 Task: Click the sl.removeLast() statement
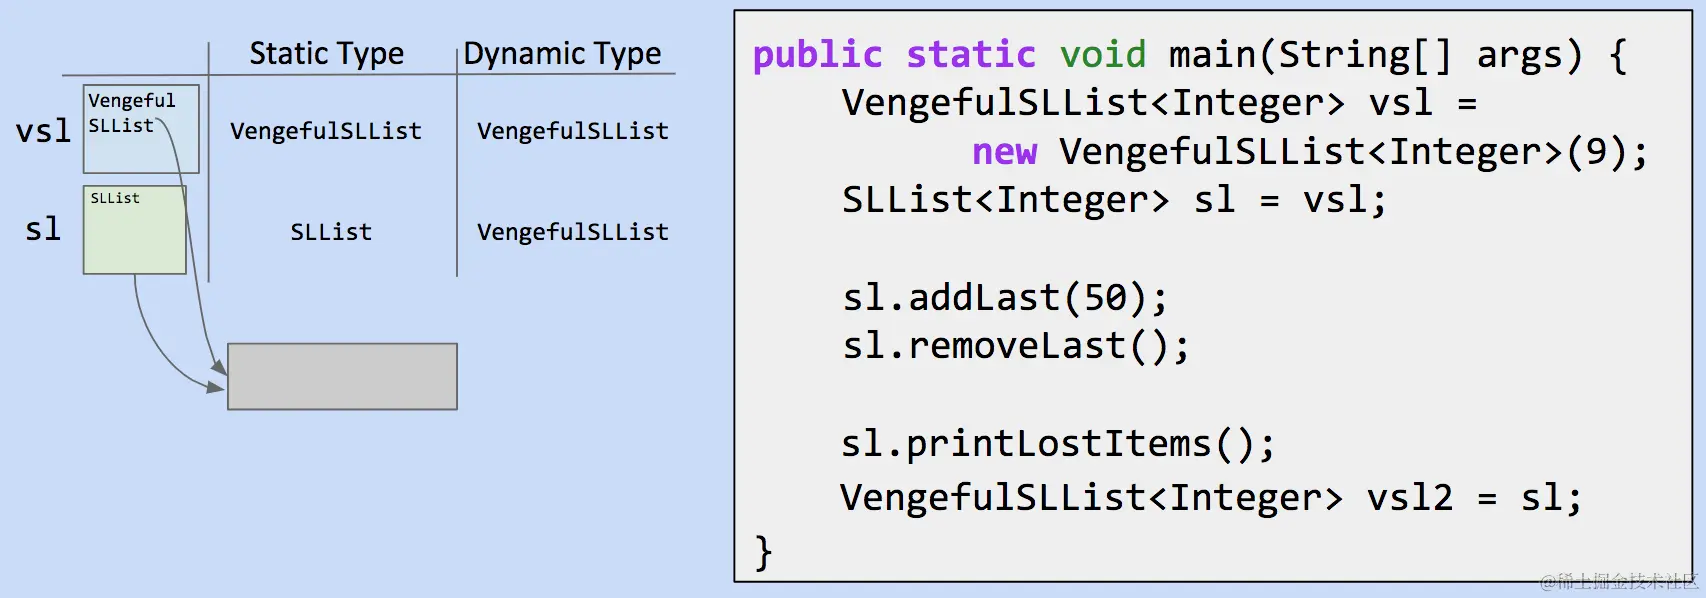[1016, 346]
